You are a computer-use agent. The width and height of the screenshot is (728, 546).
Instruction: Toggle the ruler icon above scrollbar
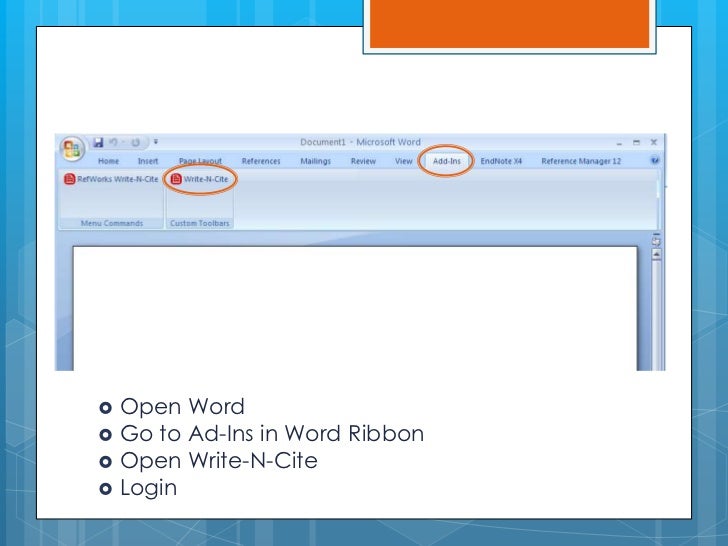656,240
